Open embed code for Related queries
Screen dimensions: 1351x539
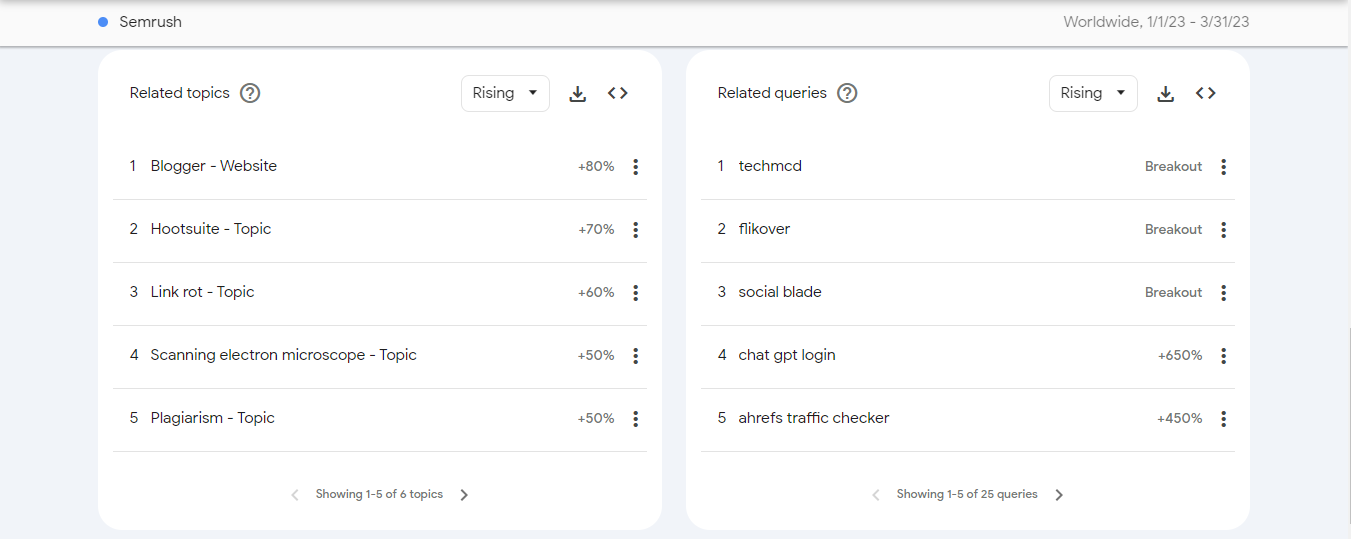tap(1206, 93)
